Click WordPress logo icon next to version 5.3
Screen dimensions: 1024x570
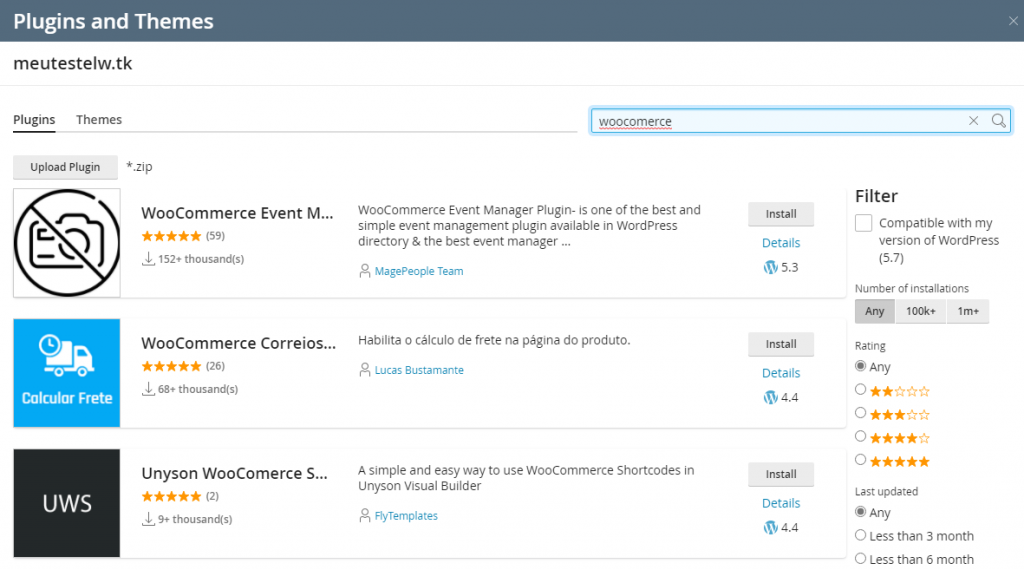[x=771, y=267]
